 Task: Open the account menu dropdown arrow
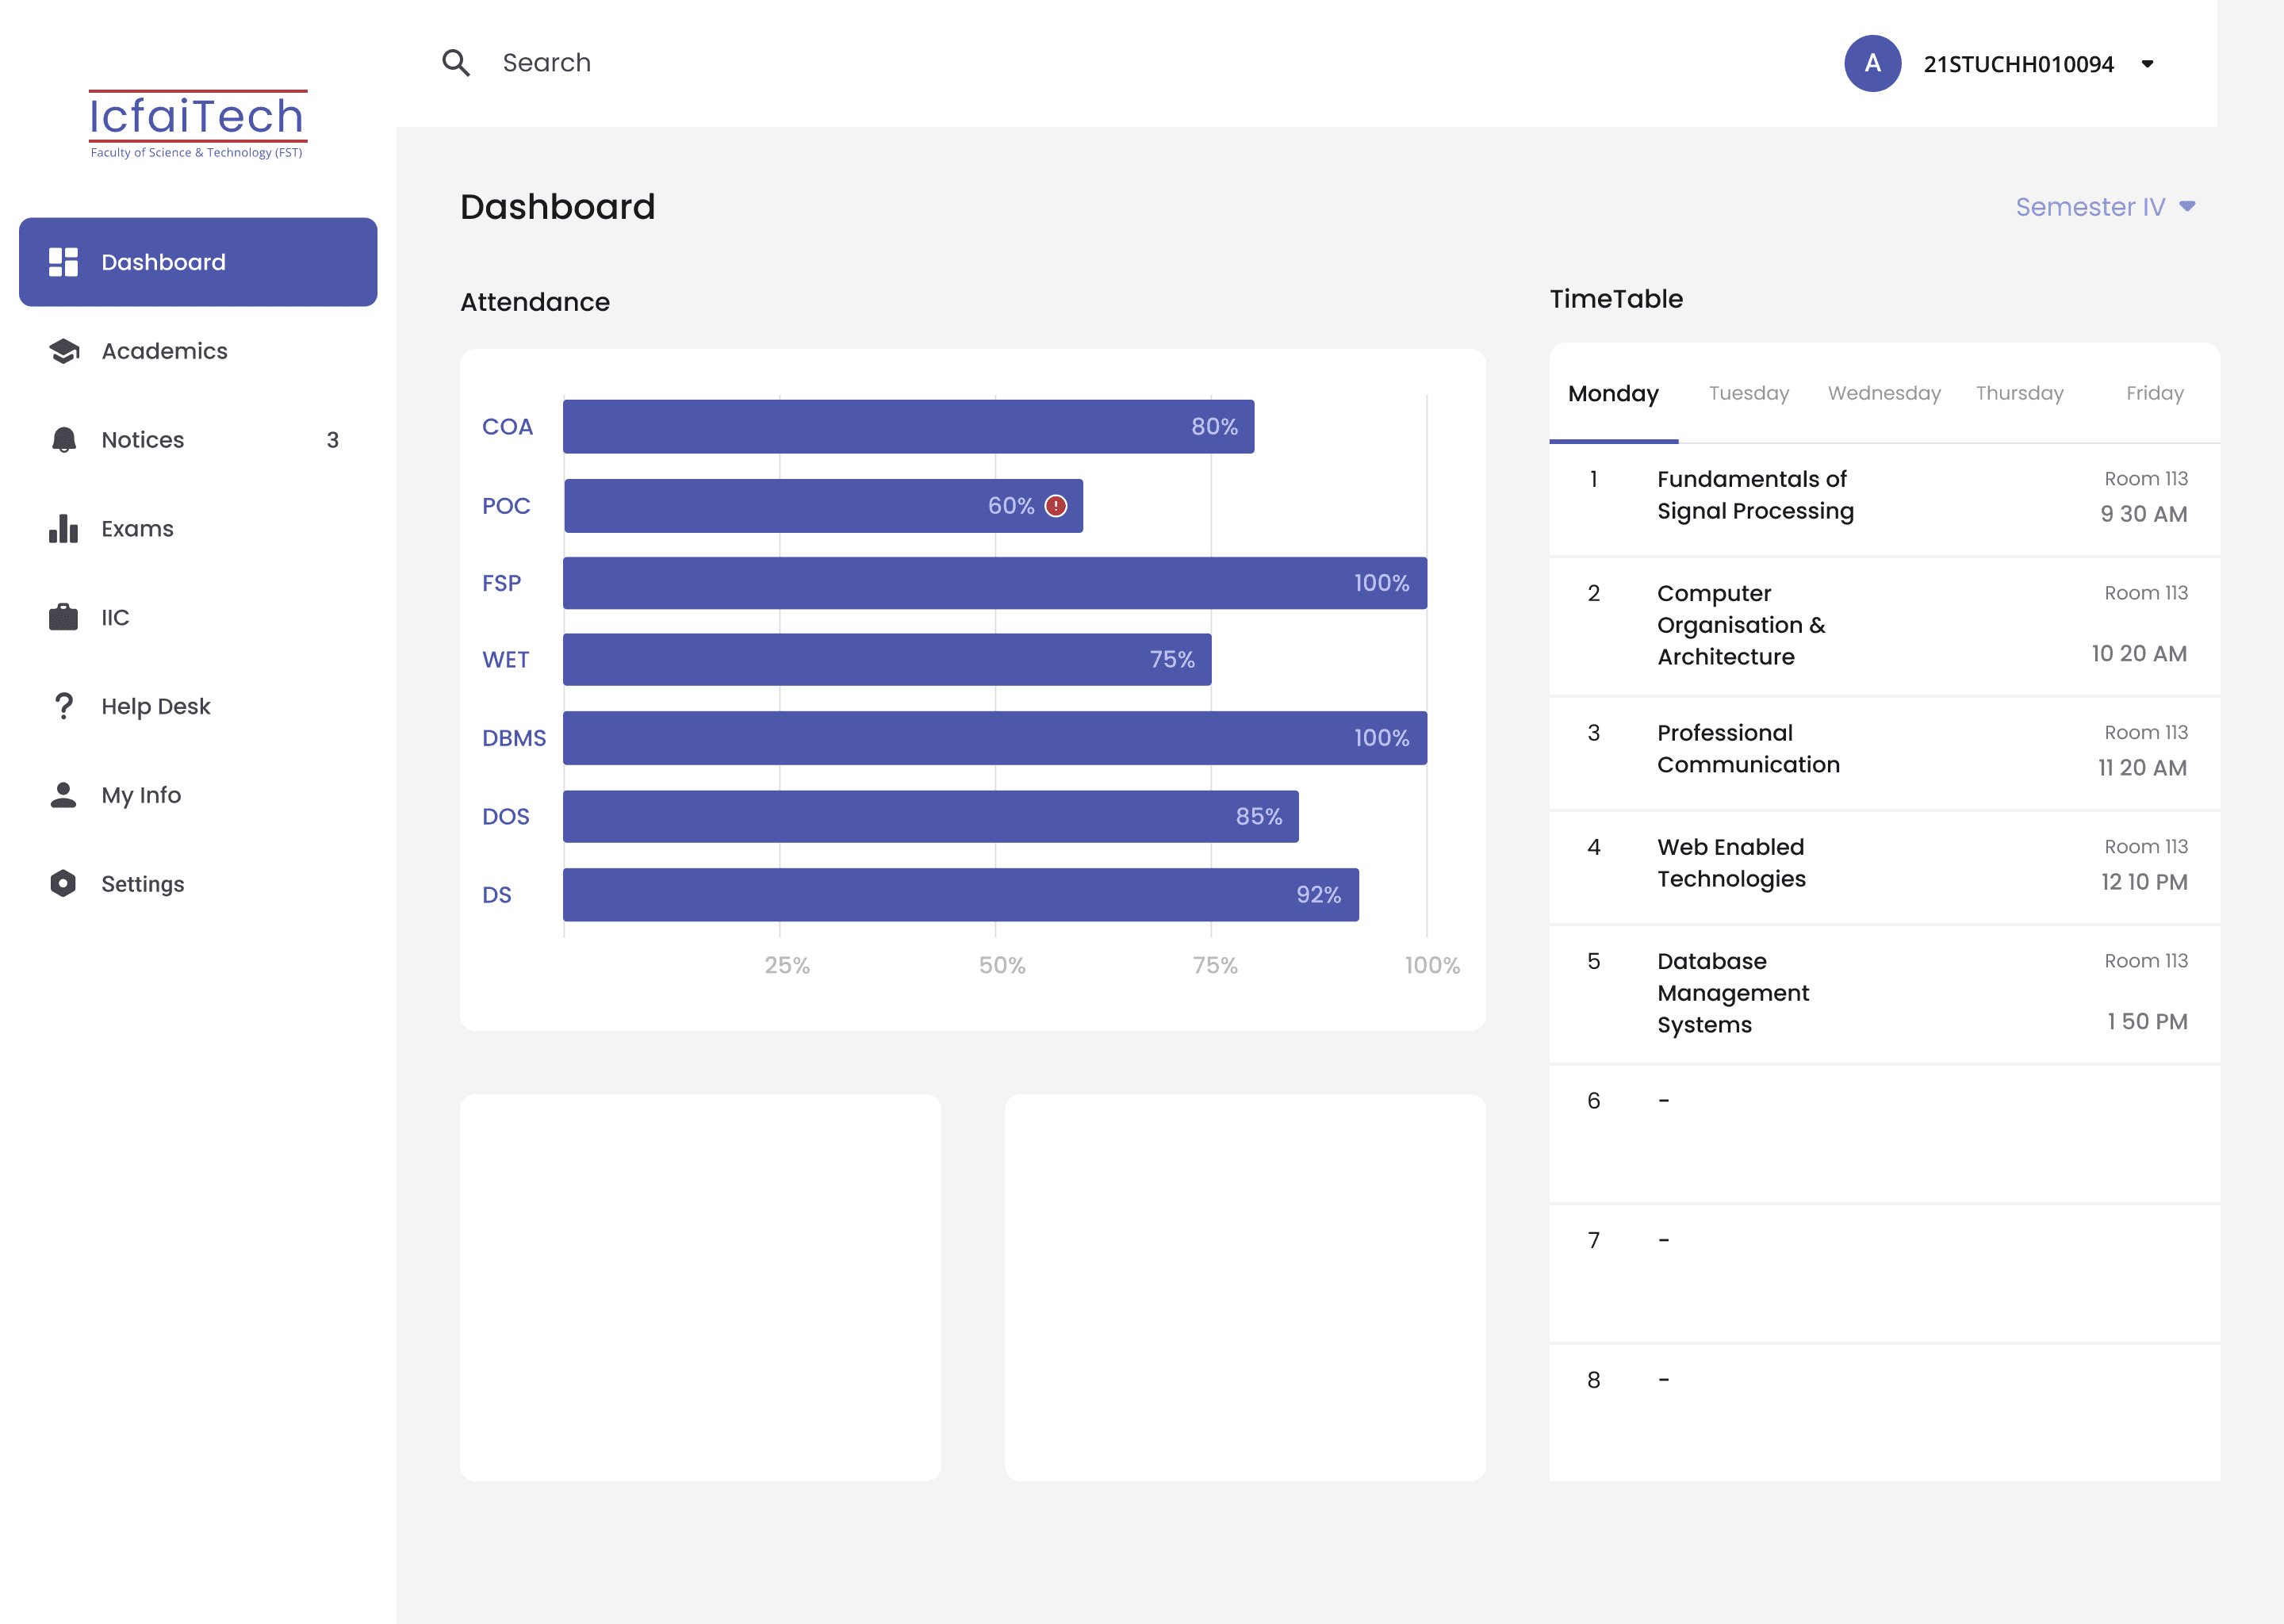(x=2147, y=64)
